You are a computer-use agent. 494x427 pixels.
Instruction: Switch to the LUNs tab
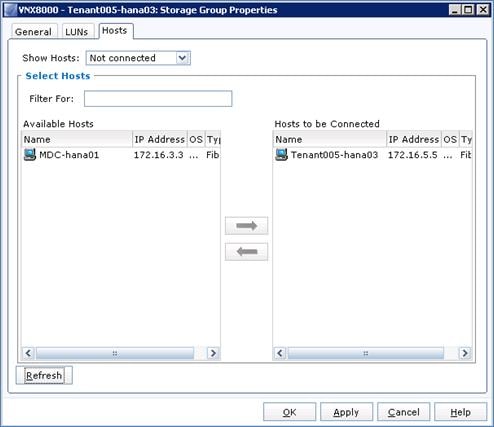point(77,32)
